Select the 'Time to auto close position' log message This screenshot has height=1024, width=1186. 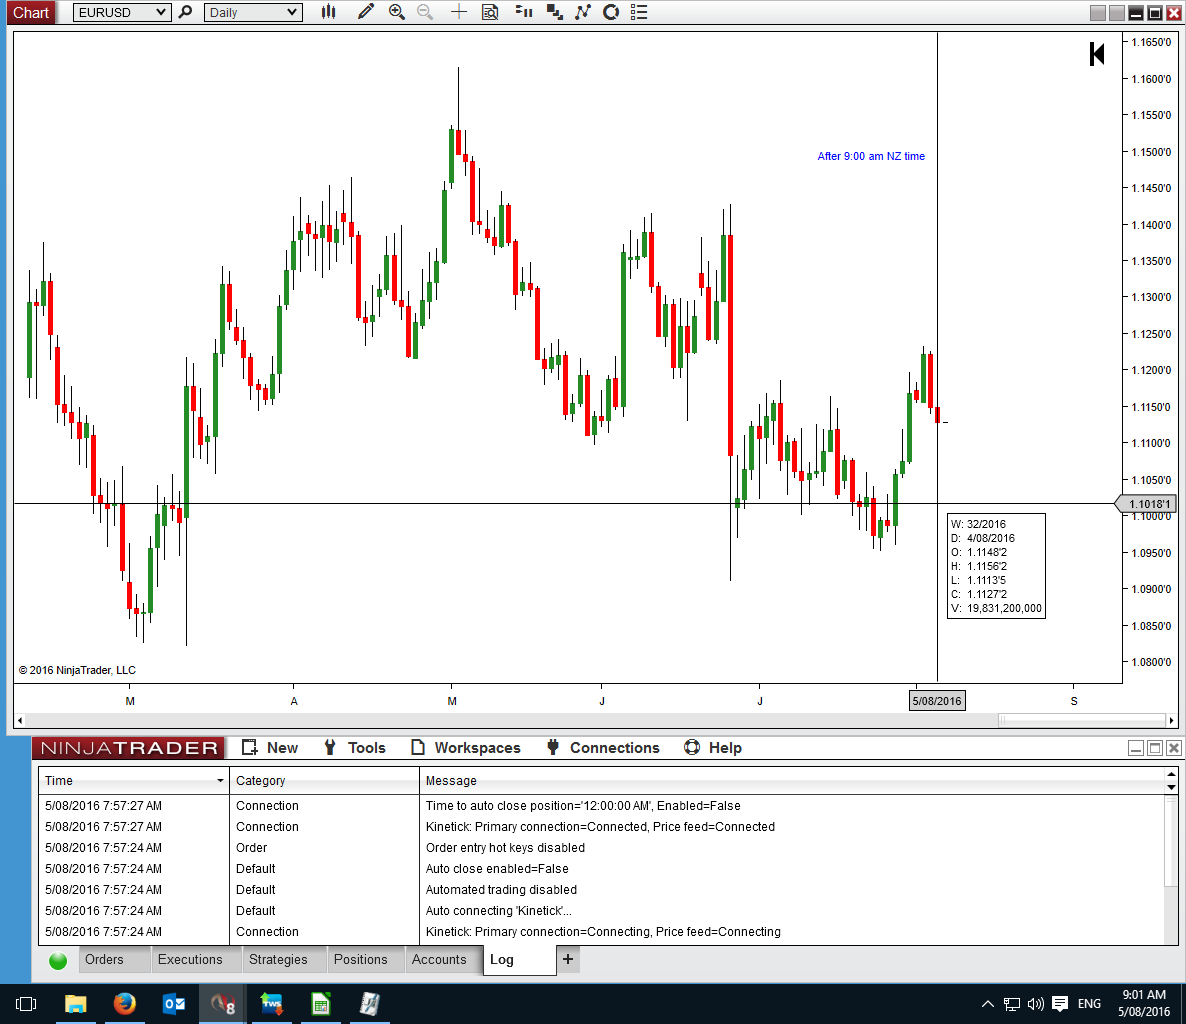[582, 805]
